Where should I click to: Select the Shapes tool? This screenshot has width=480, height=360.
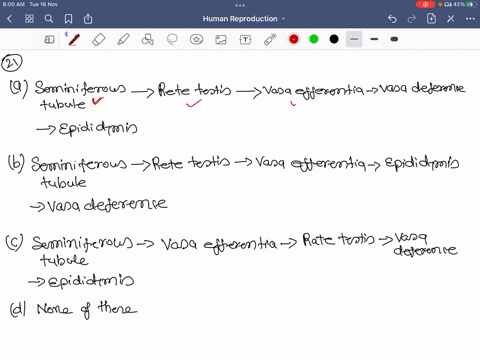click(148, 39)
